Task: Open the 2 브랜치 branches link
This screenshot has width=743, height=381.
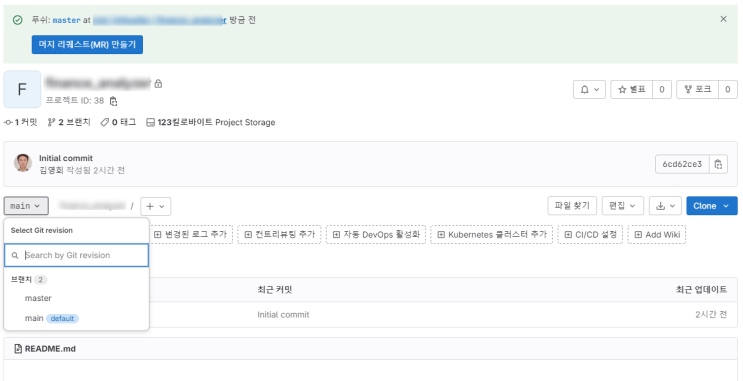Action: [x=69, y=122]
